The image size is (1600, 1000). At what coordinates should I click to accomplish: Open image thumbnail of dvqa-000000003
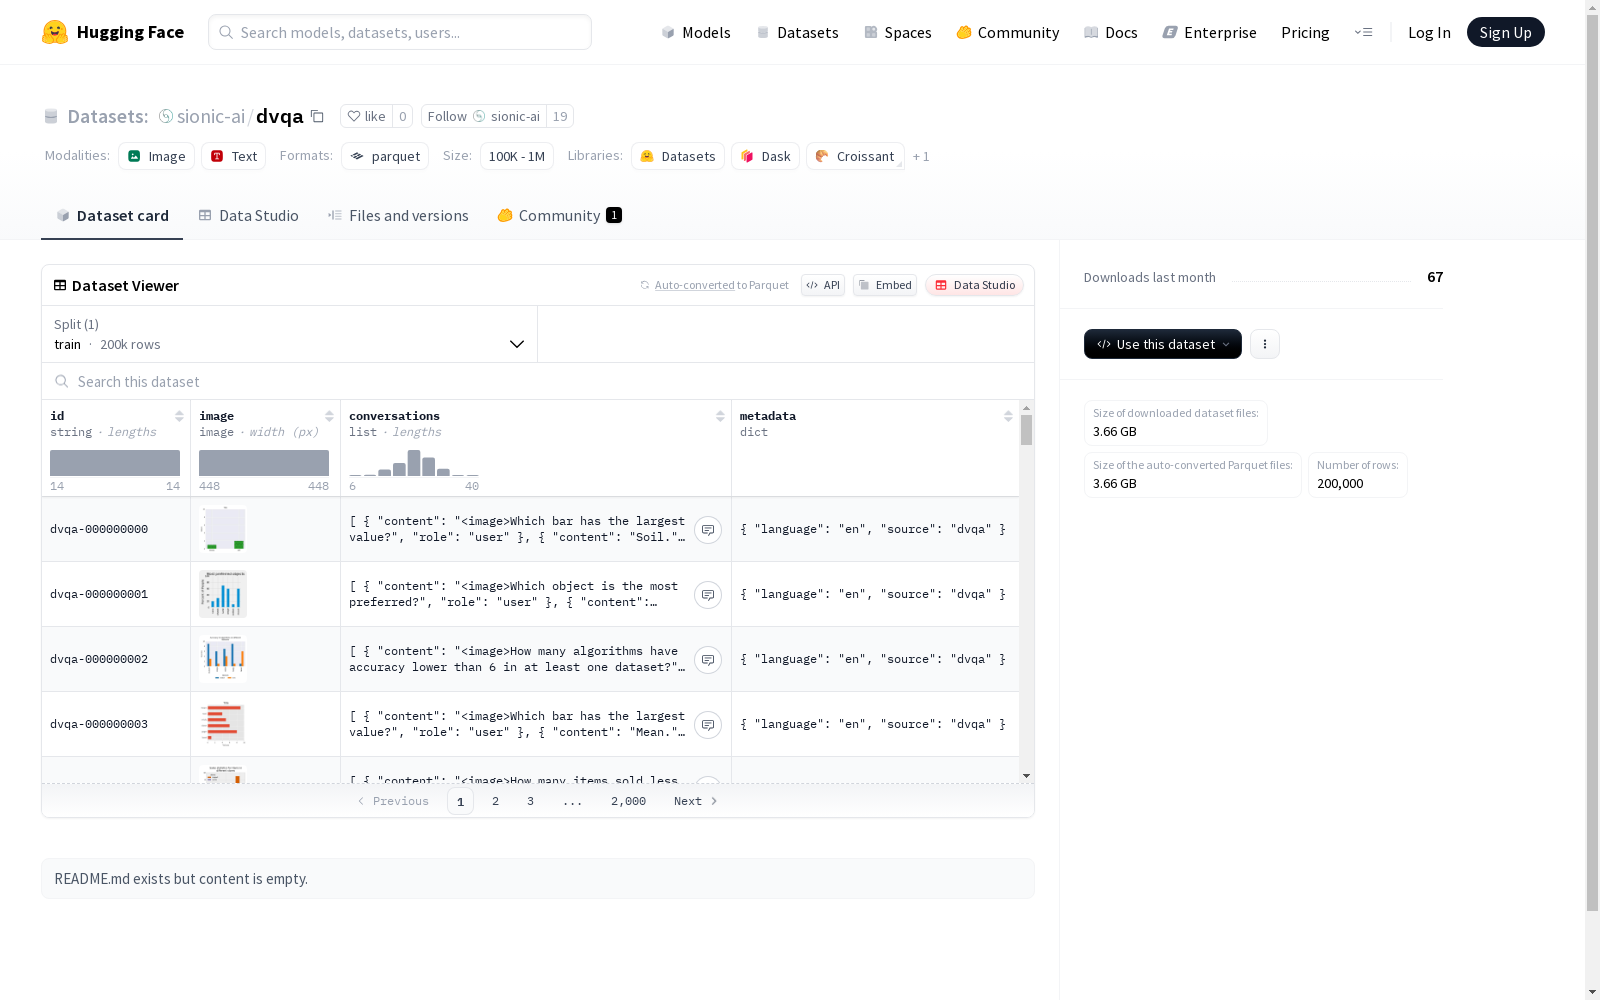[223, 724]
